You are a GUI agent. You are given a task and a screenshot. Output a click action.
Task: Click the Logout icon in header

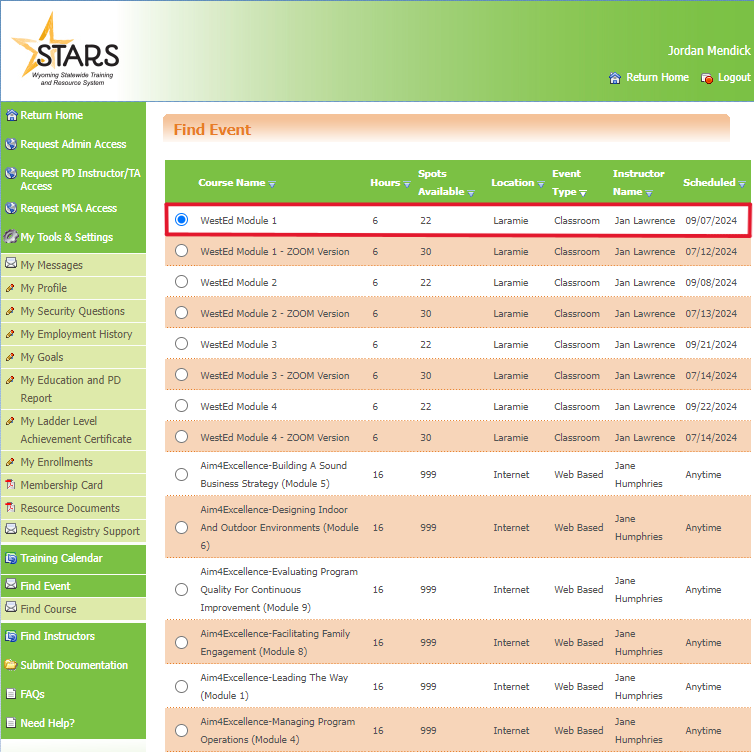[x=707, y=78]
